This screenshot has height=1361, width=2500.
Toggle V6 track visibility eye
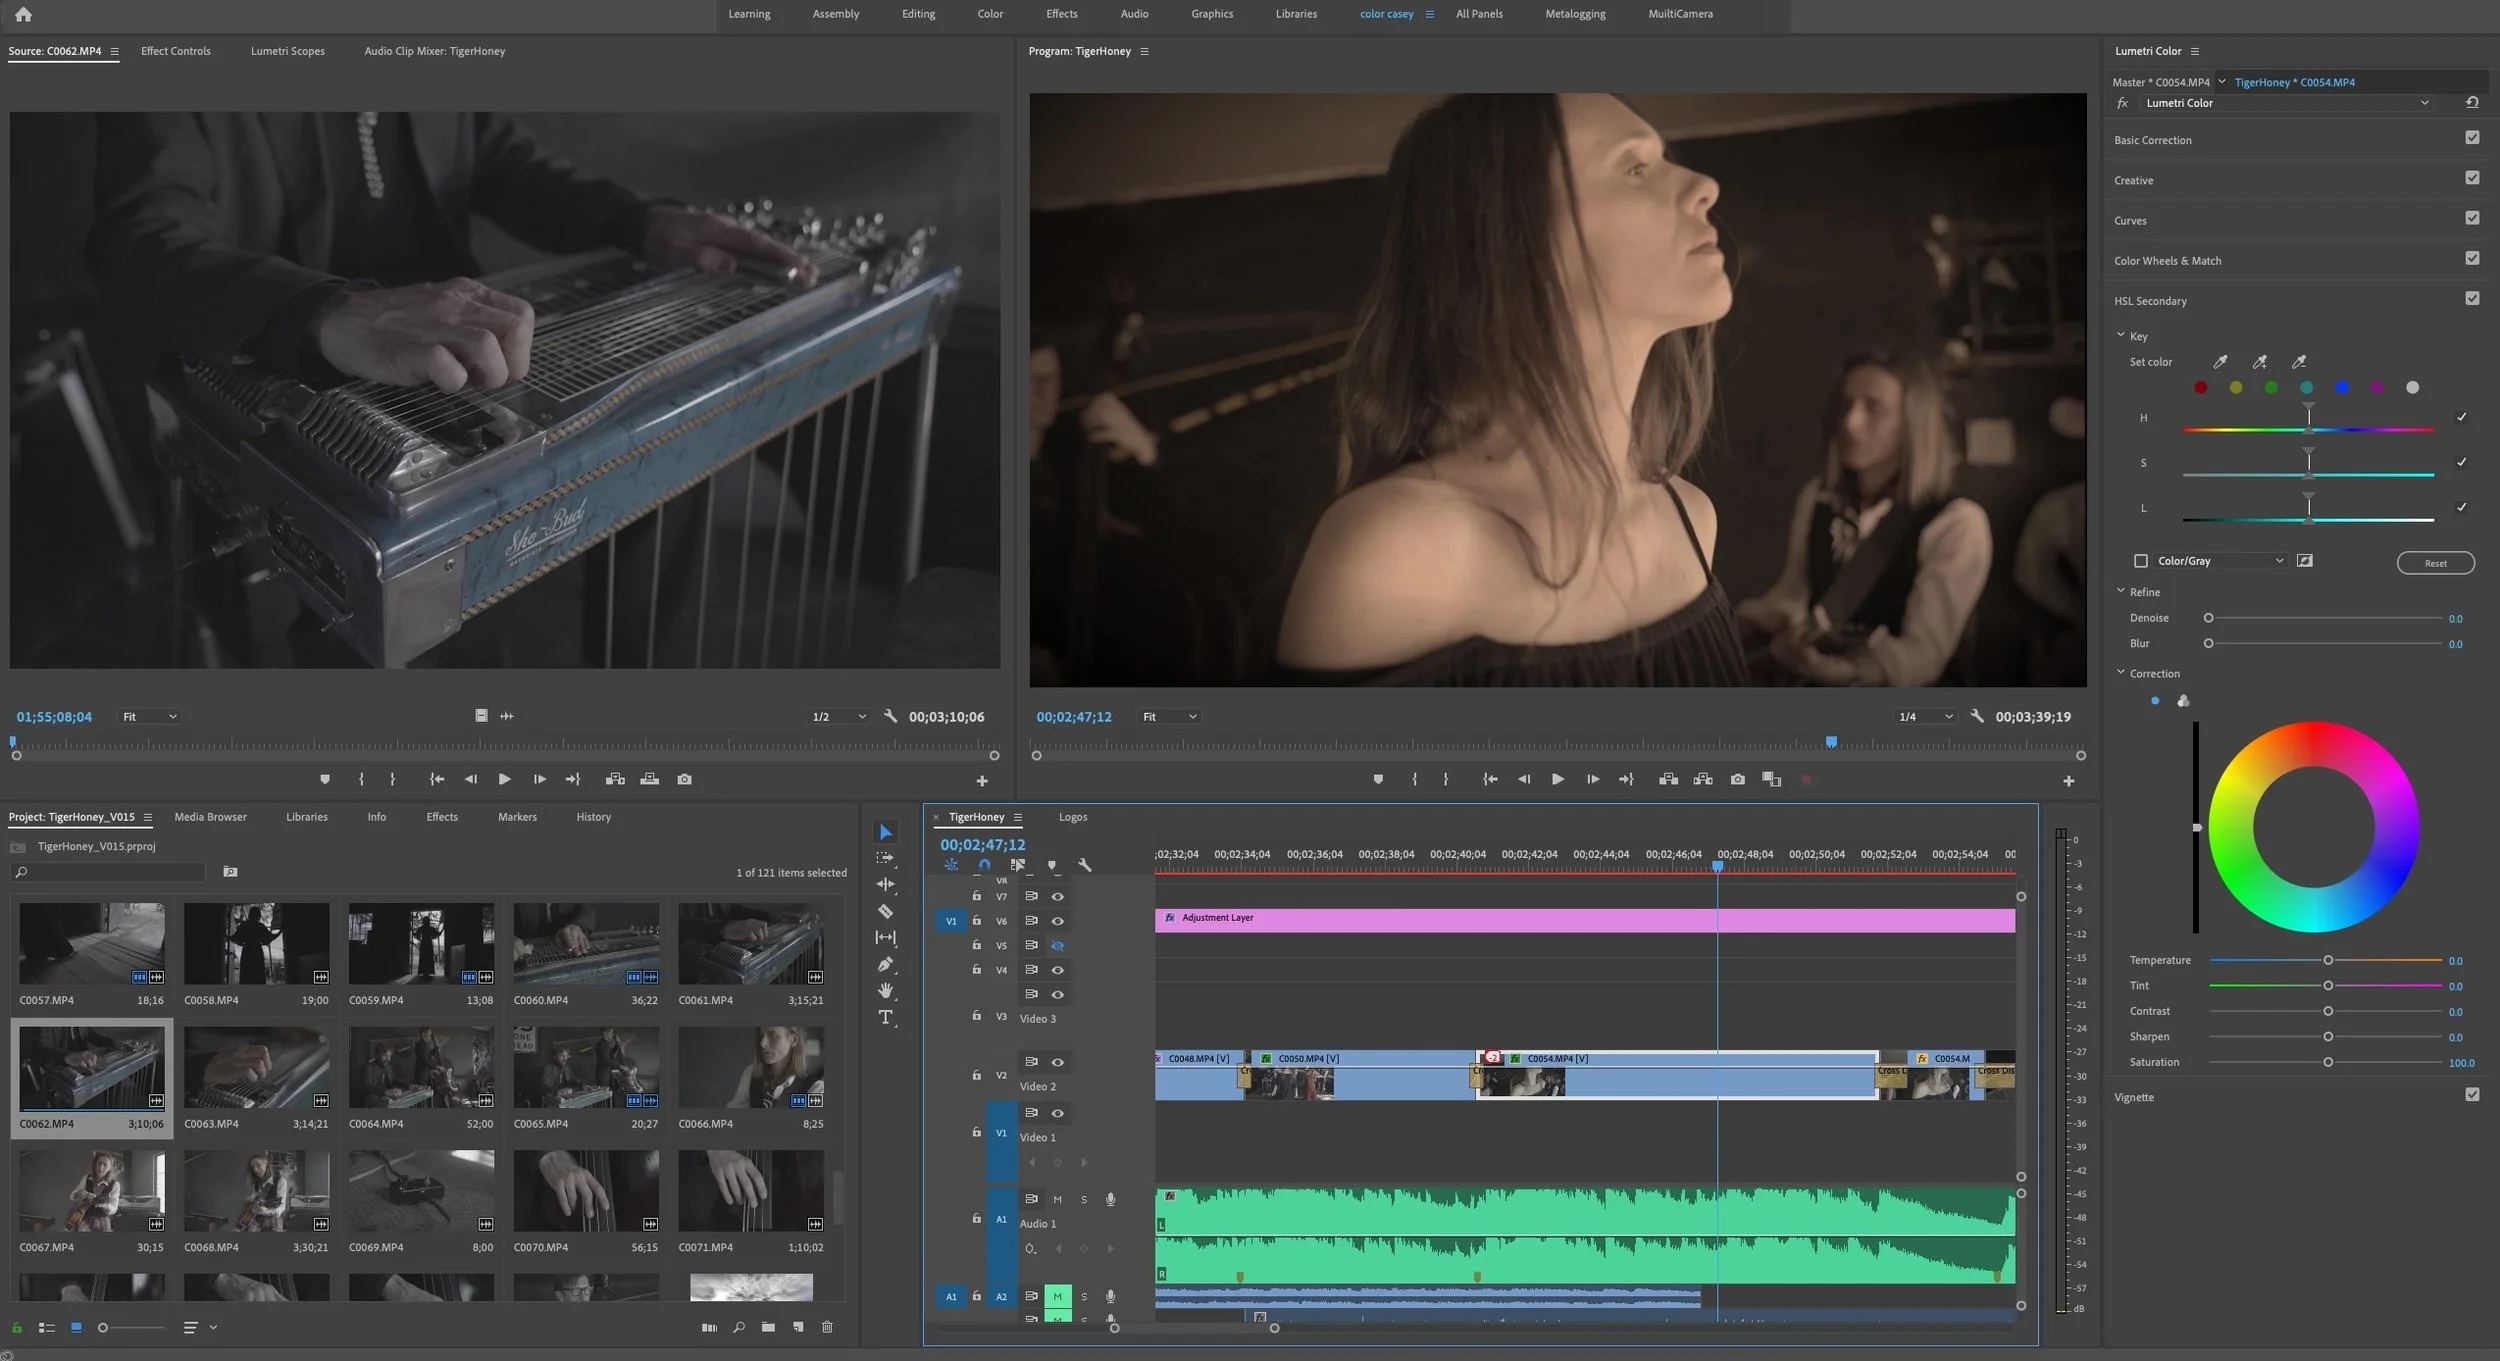click(x=1057, y=921)
